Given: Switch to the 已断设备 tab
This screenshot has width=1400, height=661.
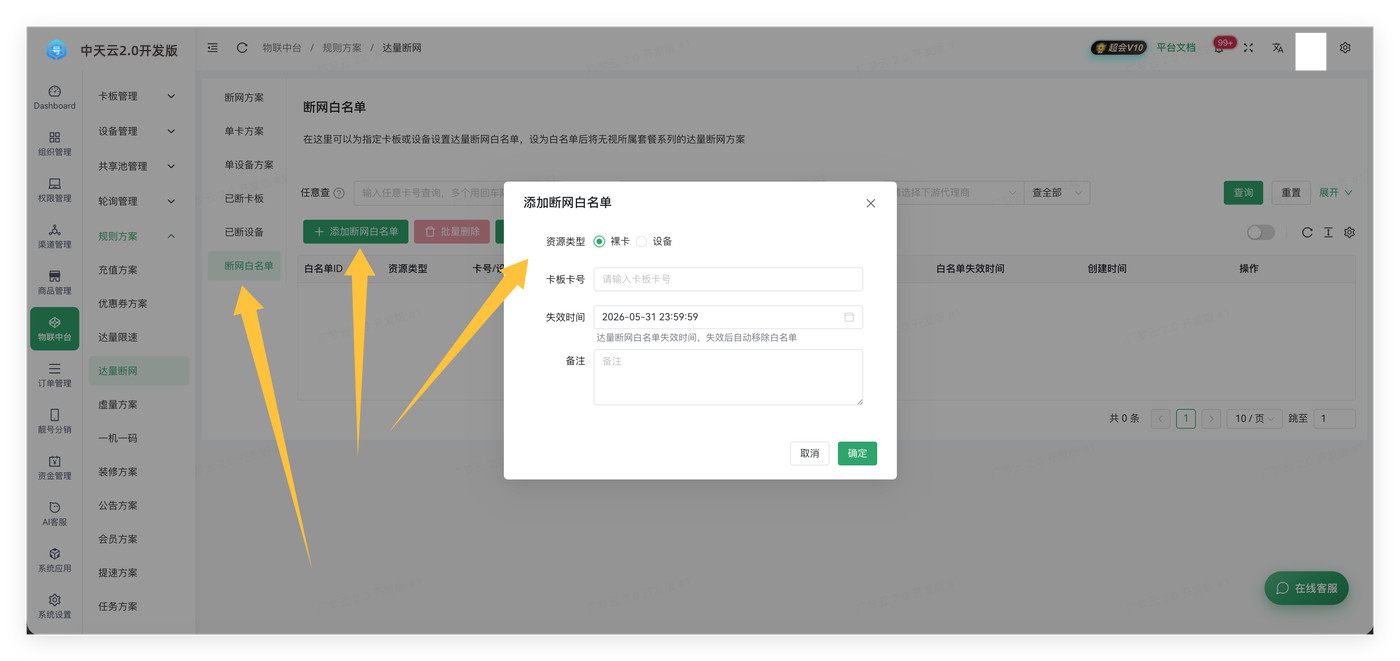Looking at the screenshot, I should point(244,232).
